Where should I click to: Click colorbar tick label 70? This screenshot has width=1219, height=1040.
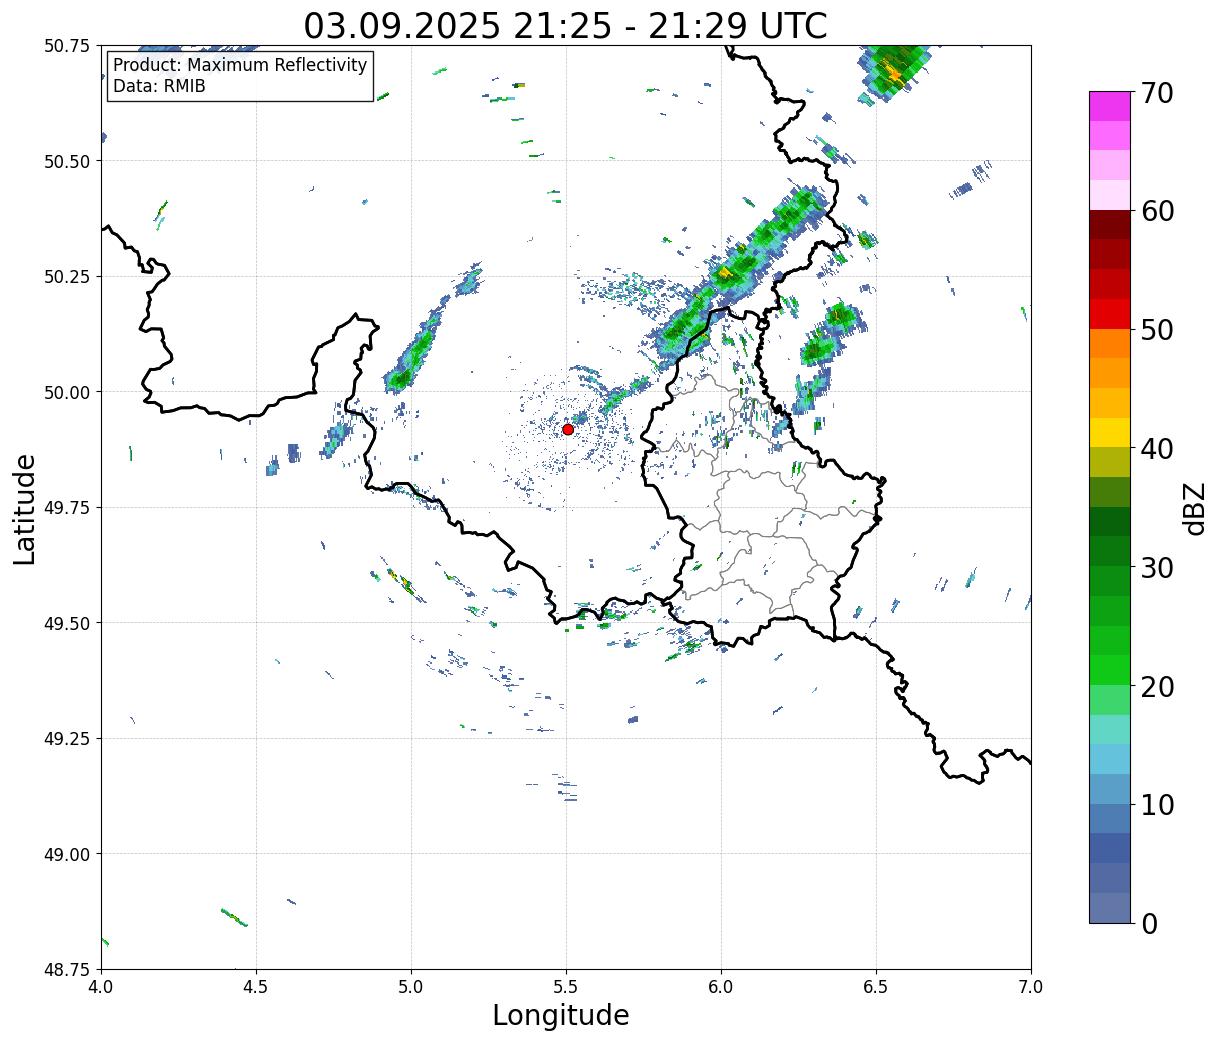click(1157, 92)
